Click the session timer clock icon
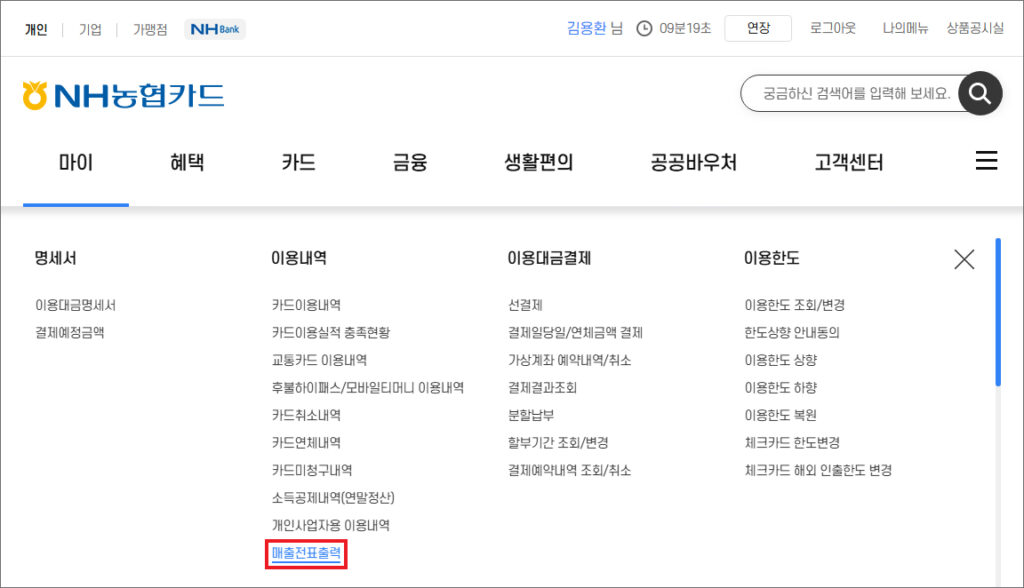1024x588 pixels. pyautogui.click(x=644, y=29)
